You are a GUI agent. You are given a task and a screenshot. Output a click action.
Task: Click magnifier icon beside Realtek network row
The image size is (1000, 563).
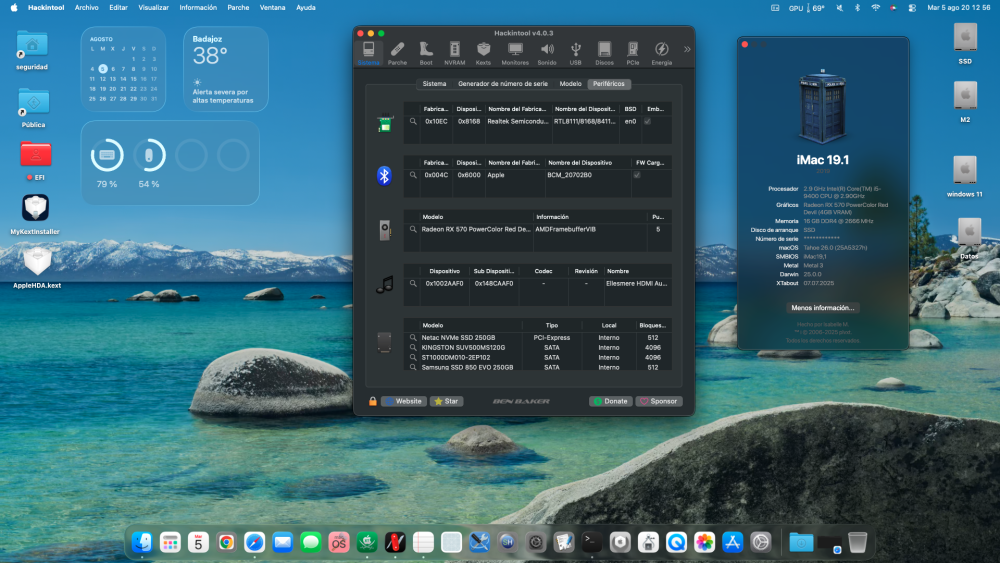413,121
